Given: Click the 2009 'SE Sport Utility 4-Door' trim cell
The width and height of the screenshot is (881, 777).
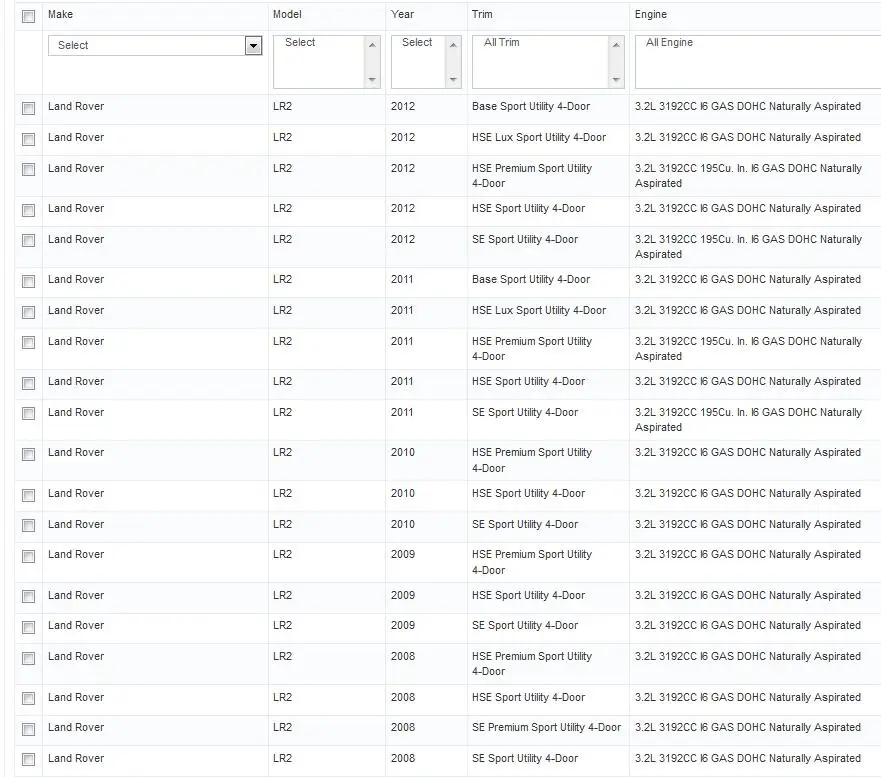Looking at the screenshot, I should coord(525,625).
